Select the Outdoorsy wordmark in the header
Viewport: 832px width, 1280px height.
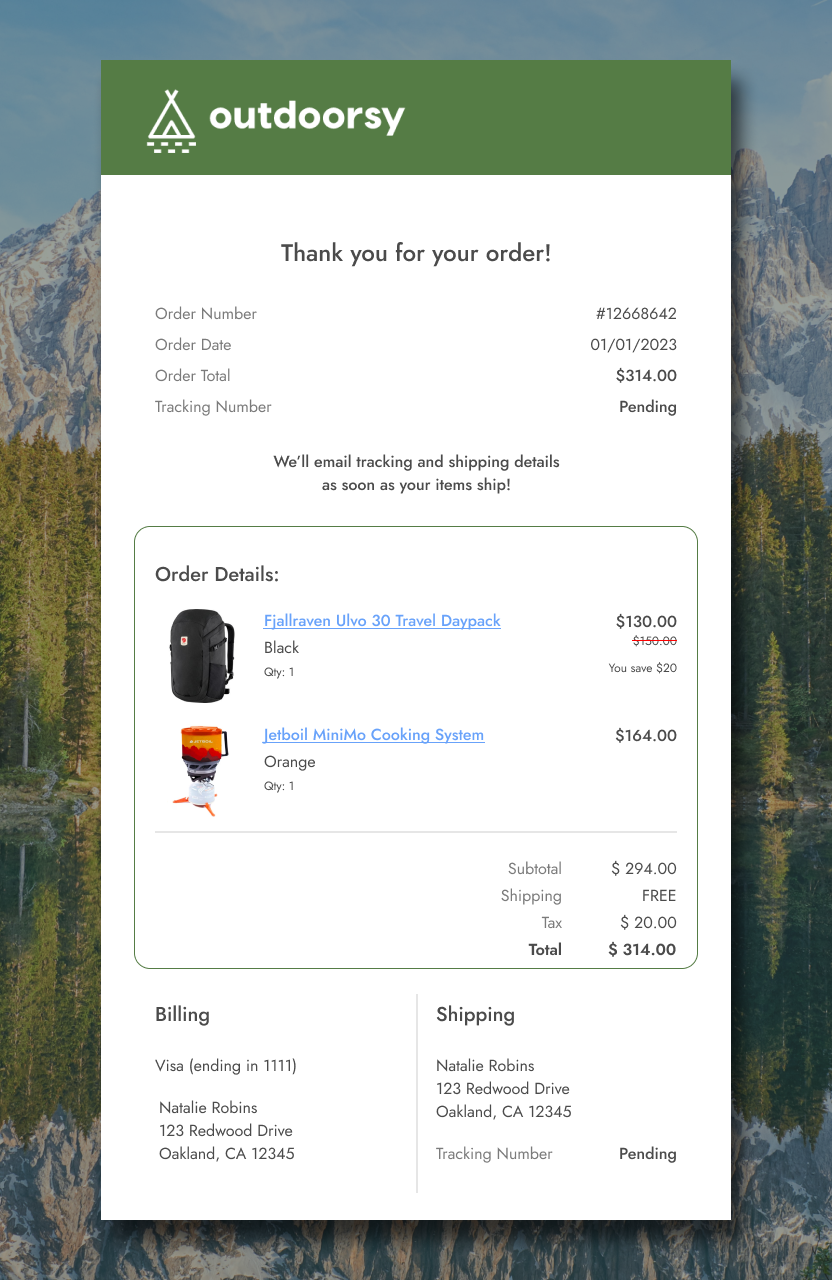tap(305, 116)
